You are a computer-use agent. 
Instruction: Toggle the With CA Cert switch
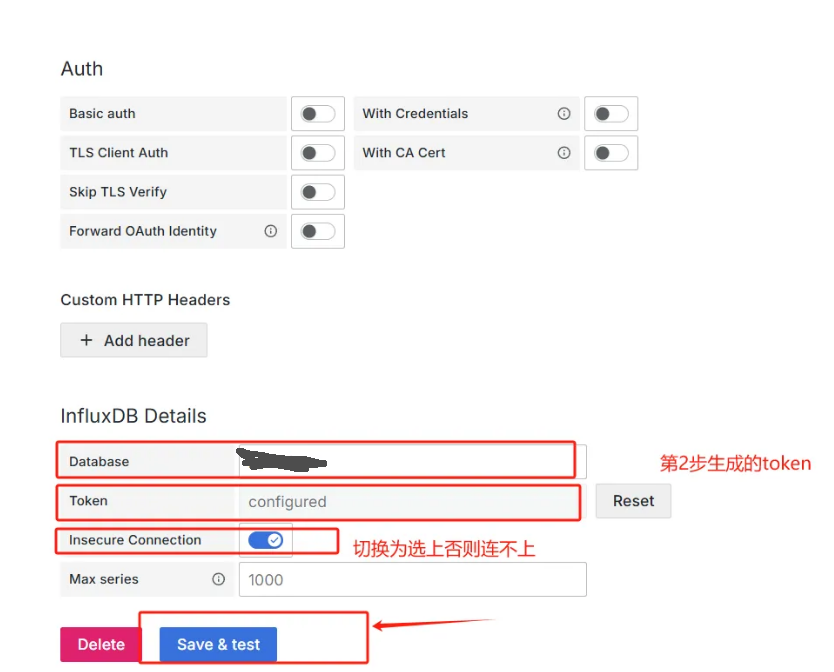[x=611, y=153]
